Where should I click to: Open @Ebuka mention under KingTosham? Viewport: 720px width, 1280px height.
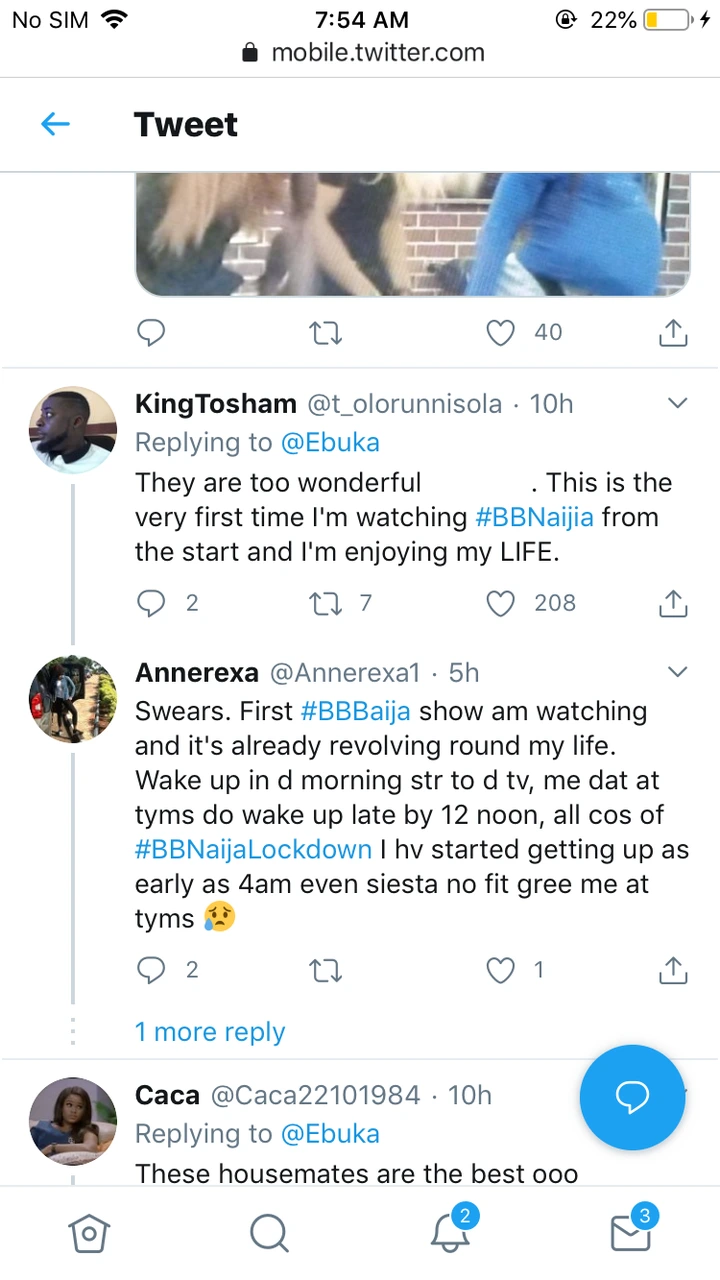[329, 442]
